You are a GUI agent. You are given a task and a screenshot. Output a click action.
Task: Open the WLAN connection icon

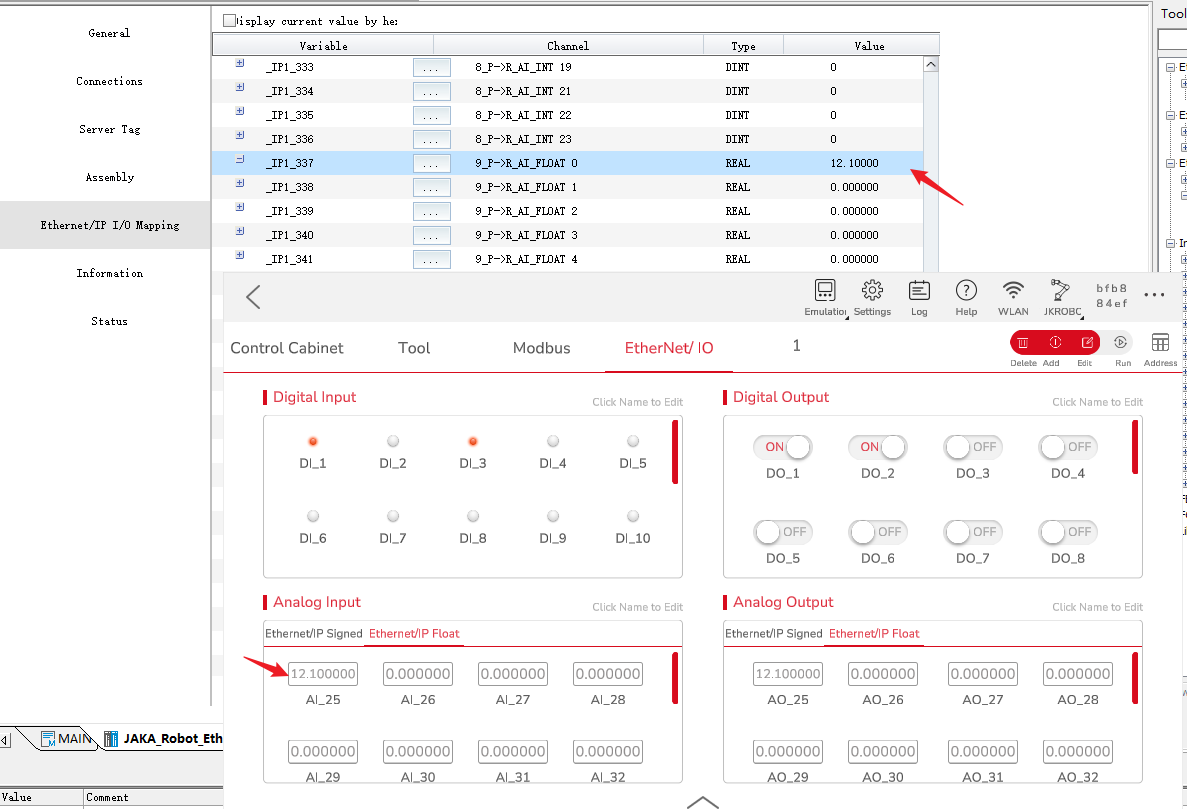tap(1013, 291)
